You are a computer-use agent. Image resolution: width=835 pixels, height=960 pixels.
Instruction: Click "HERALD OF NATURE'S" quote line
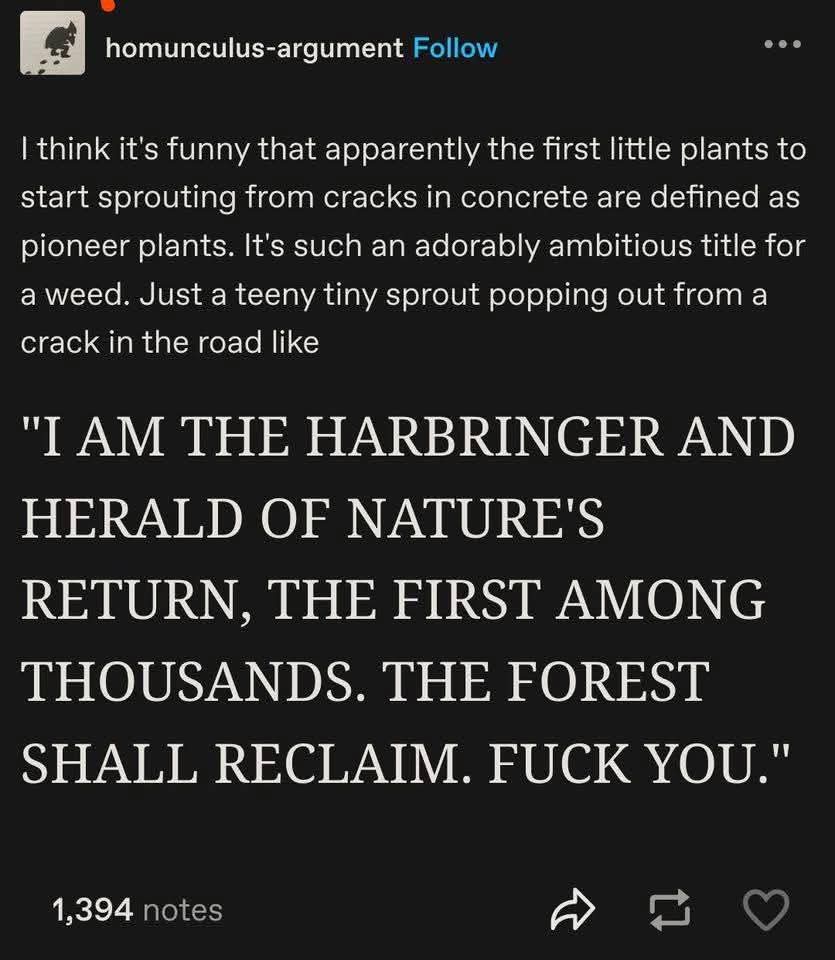[x=312, y=520]
